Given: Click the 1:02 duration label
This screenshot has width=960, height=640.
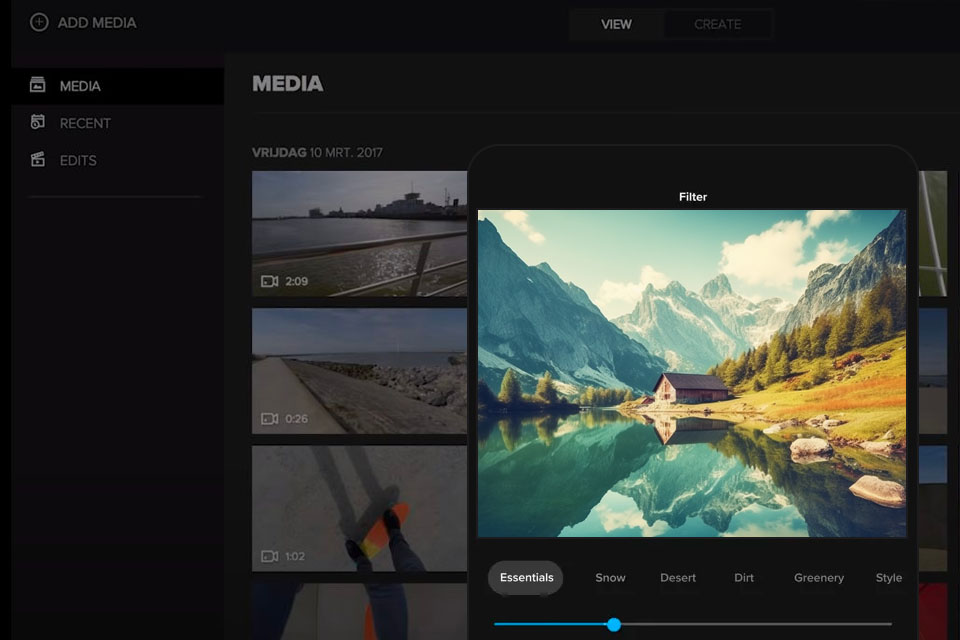Looking at the screenshot, I should [x=295, y=556].
